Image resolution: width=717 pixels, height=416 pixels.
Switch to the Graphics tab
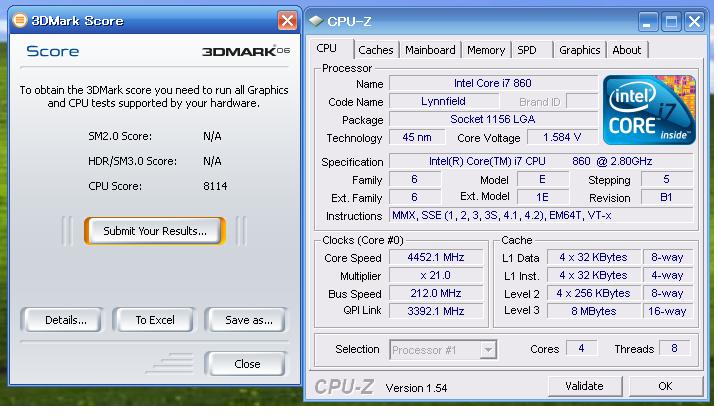(580, 50)
